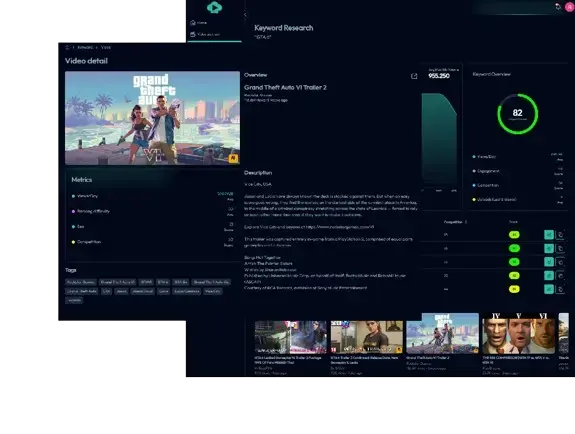This screenshot has height=434, width=575.
Task: Click the GTA VI trailer large thumbnail
Action: click(x=153, y=118)
